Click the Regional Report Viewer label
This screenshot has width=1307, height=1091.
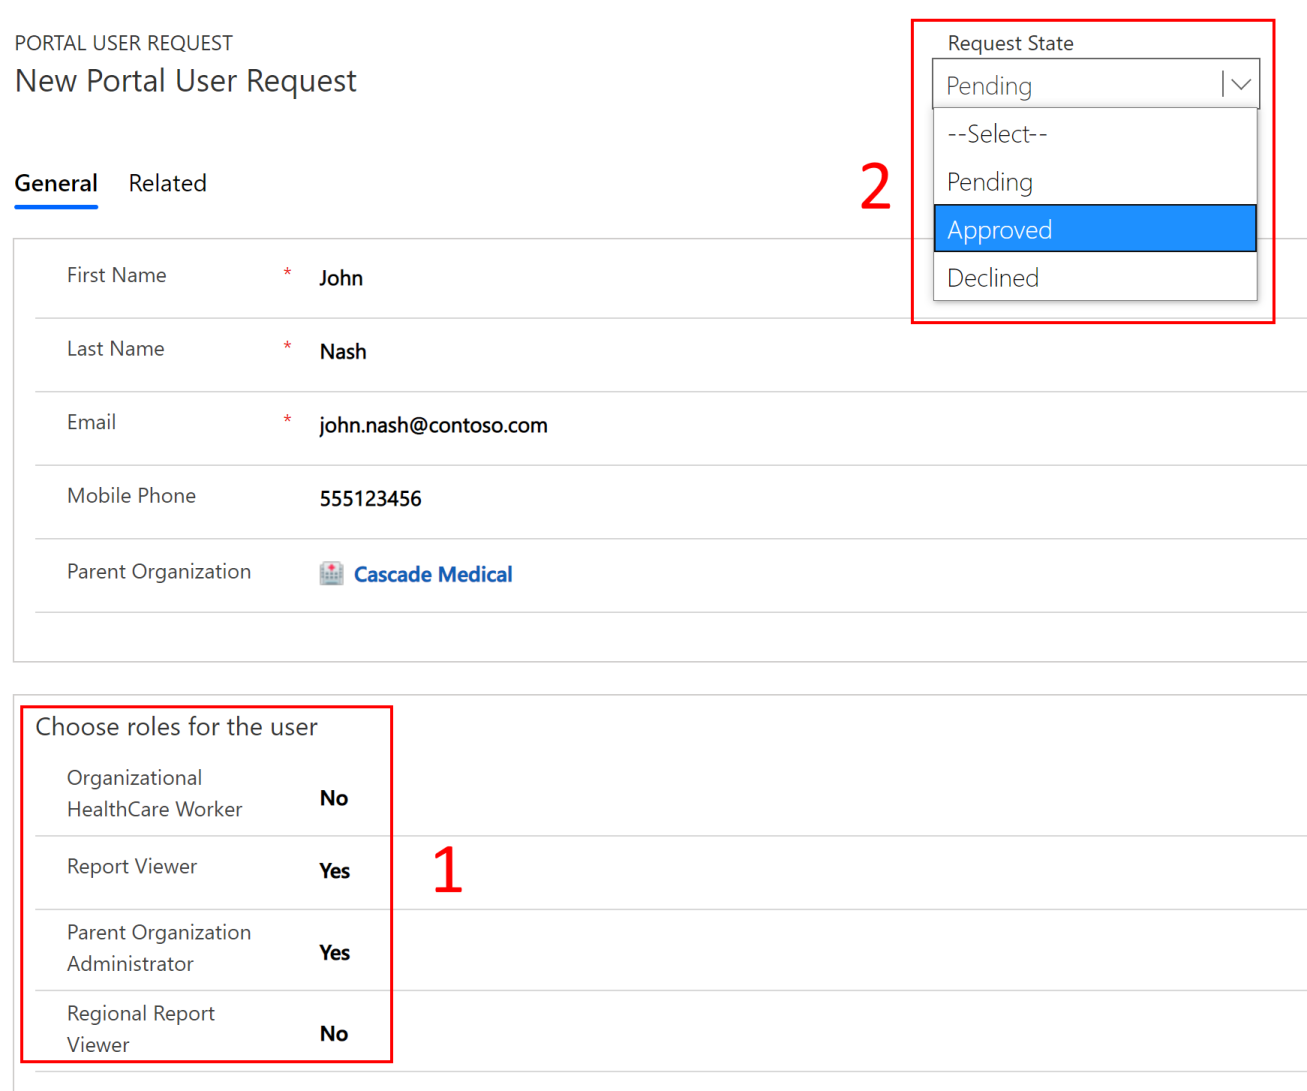tap(141, 1029)
